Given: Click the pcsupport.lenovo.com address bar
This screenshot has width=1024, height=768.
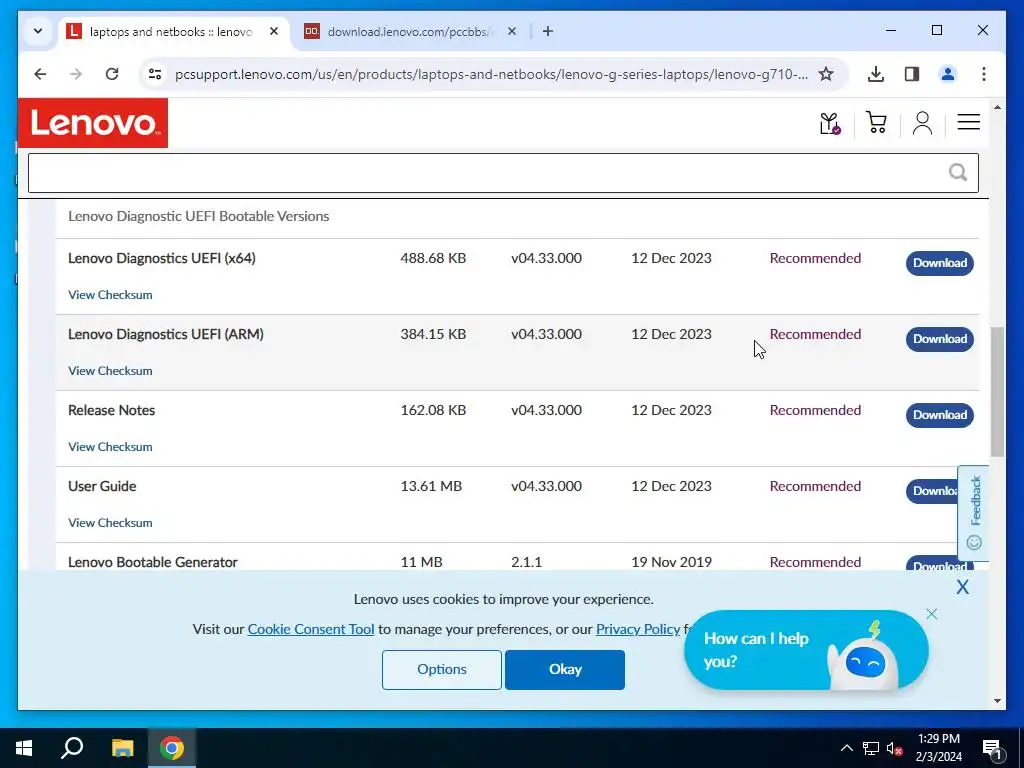Looking at the screenshot, I should (491, 74).
